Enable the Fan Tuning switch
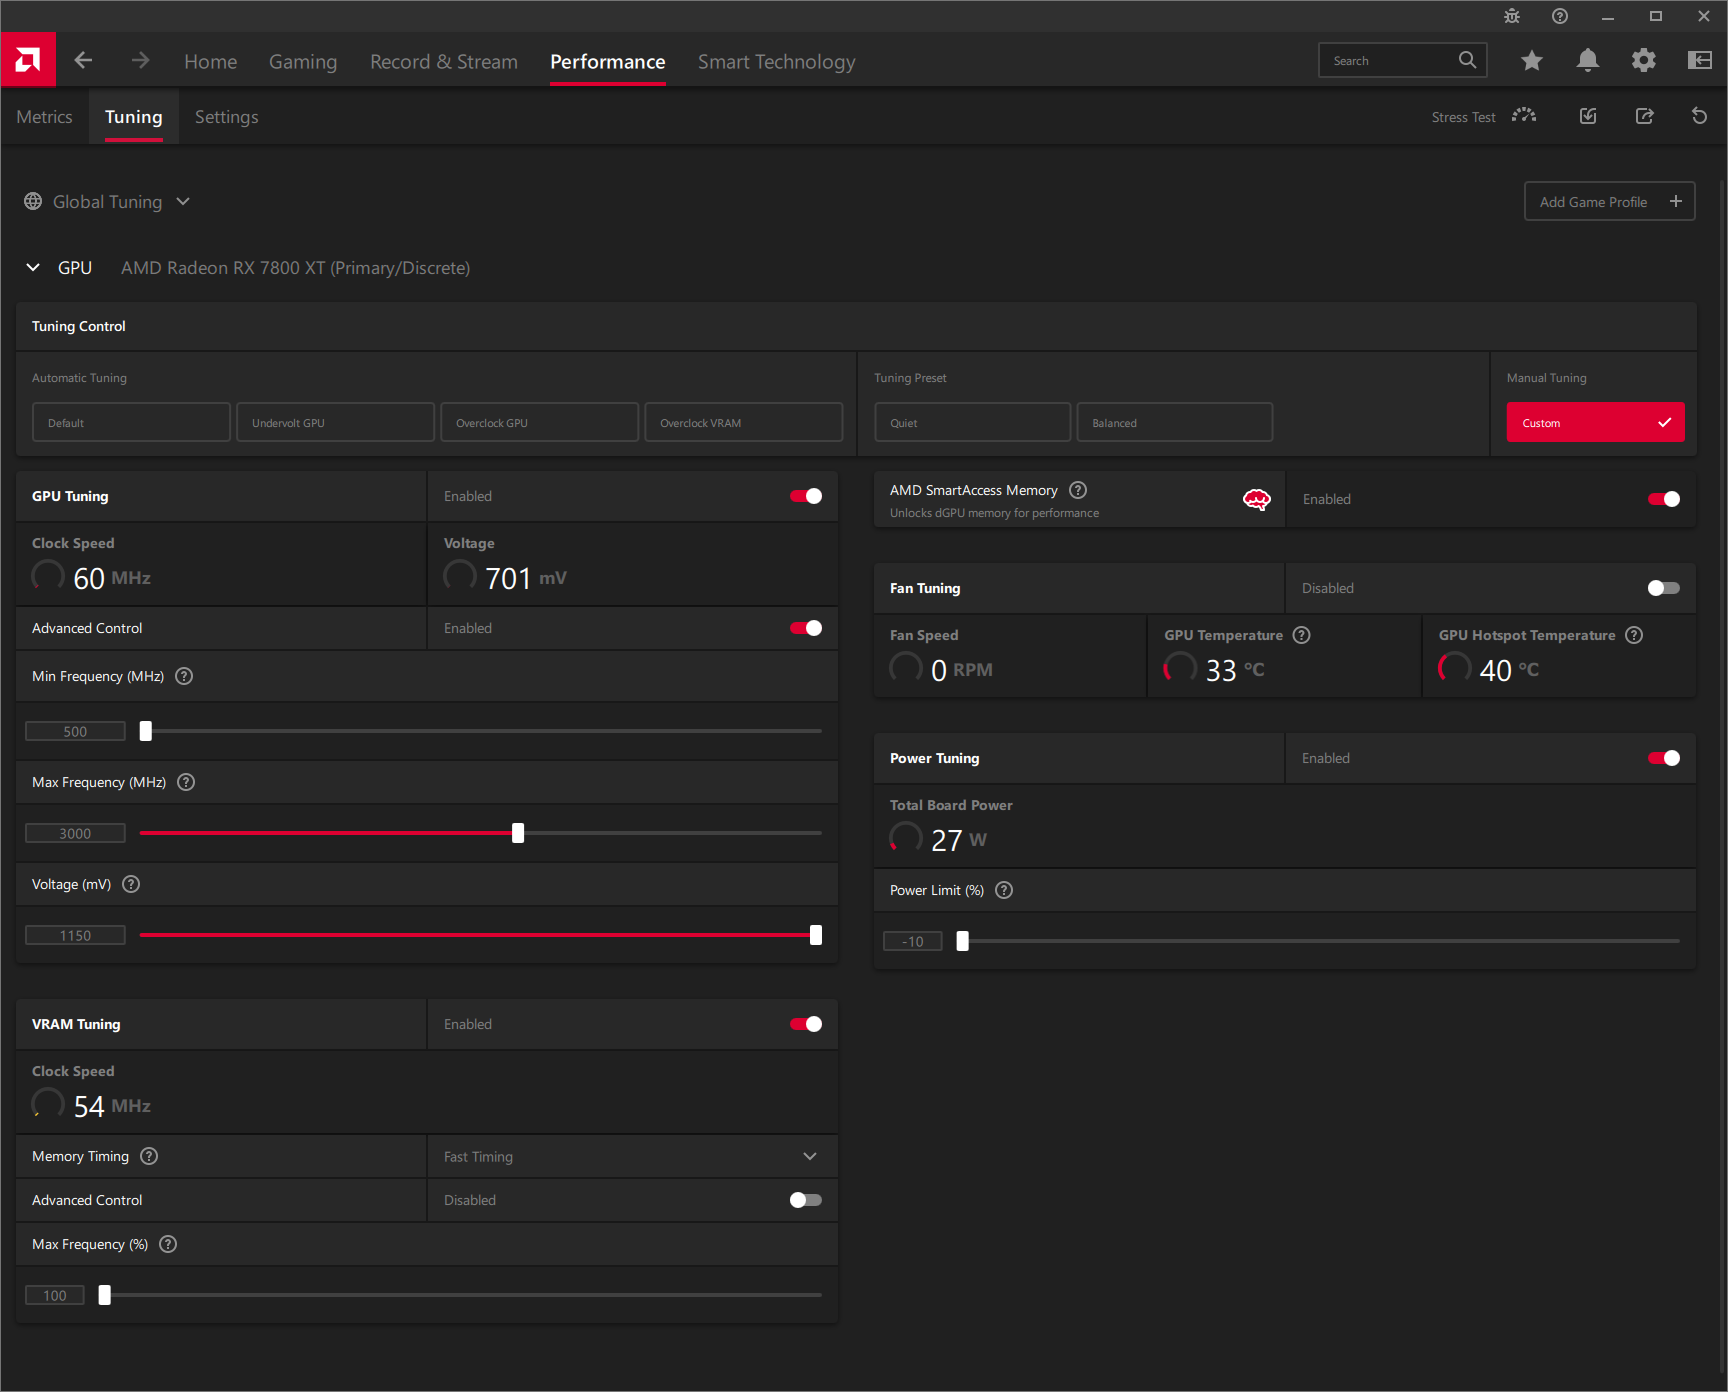The image size is (1728, 1392). [1664, 588]
